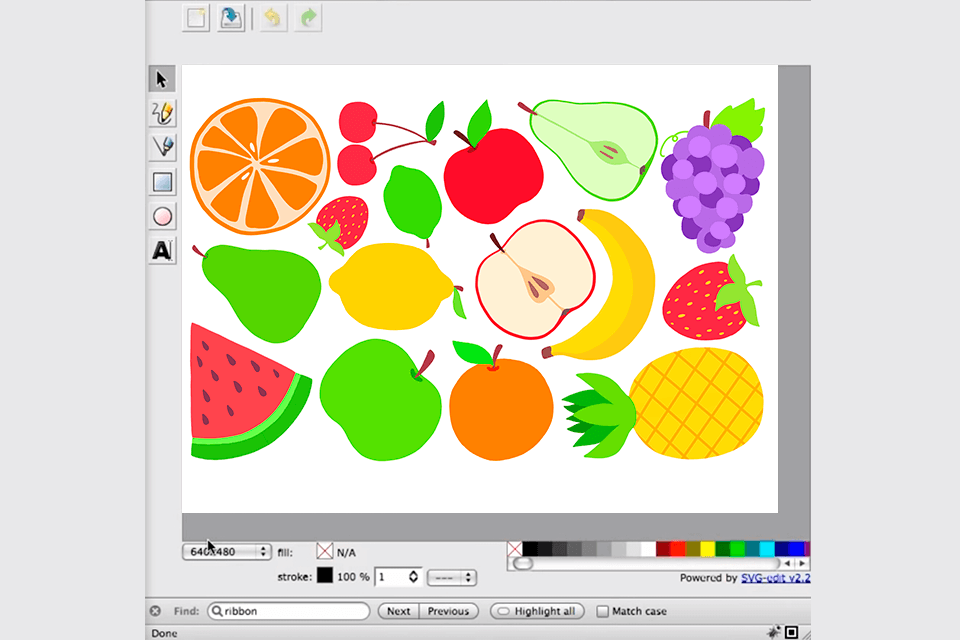Click the yellow lemon on canvas
960x640 pixels.
pos(391,287)
